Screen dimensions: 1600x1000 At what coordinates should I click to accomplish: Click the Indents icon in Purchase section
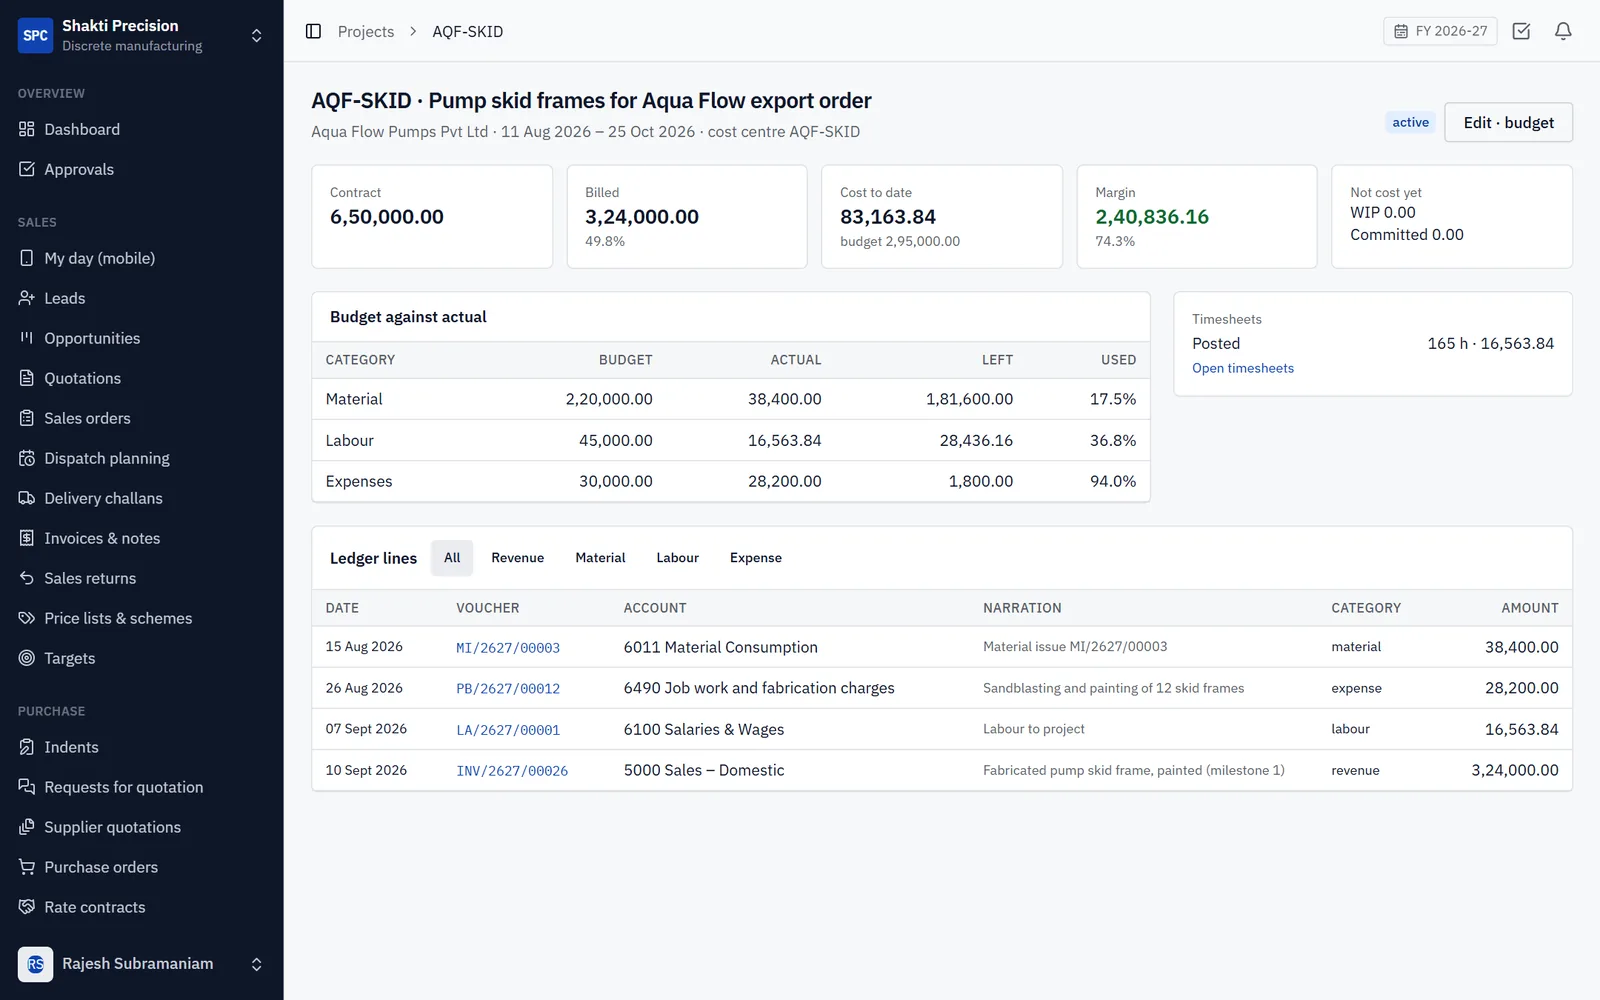tap(27, 747)
